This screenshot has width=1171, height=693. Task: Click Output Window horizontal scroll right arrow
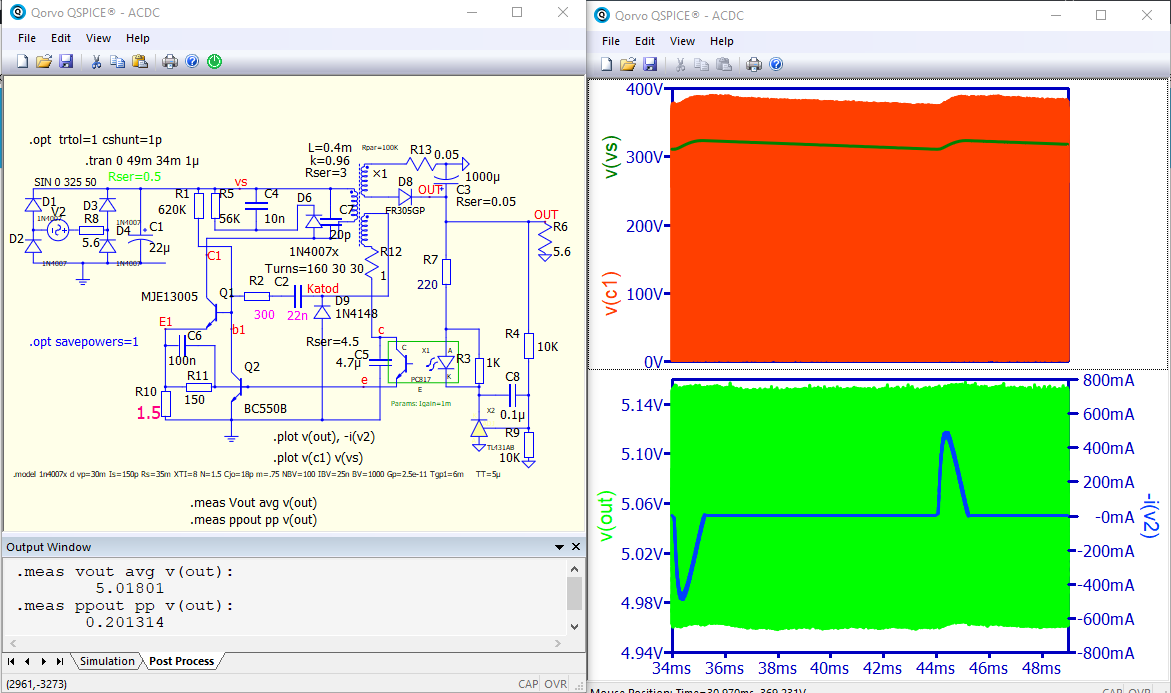pyautogui.click(x=558, y=643)
